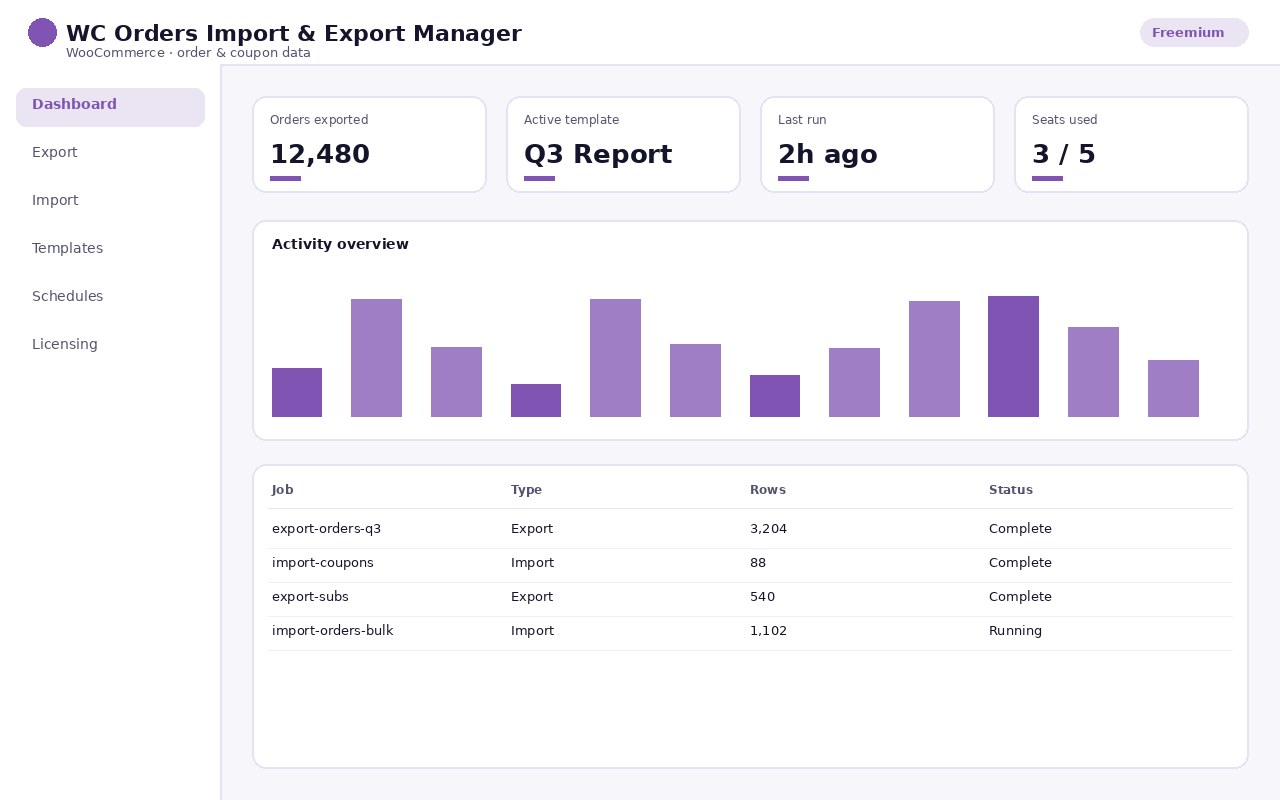Screen dimensions: 1280x800
Task: Select the 2h ago value
Action: coord(828,155)
